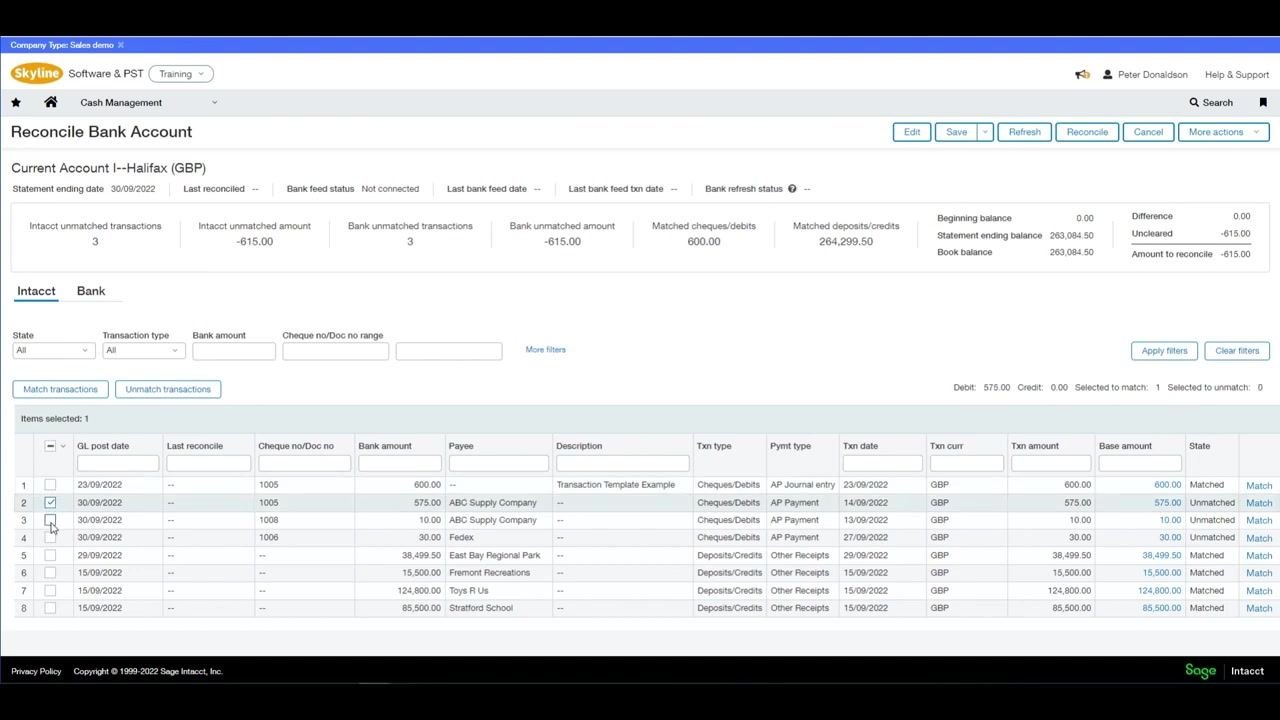Open the State filter dropdown
The height and width of the screenshot is (720, 1280).
pos(53,350)
